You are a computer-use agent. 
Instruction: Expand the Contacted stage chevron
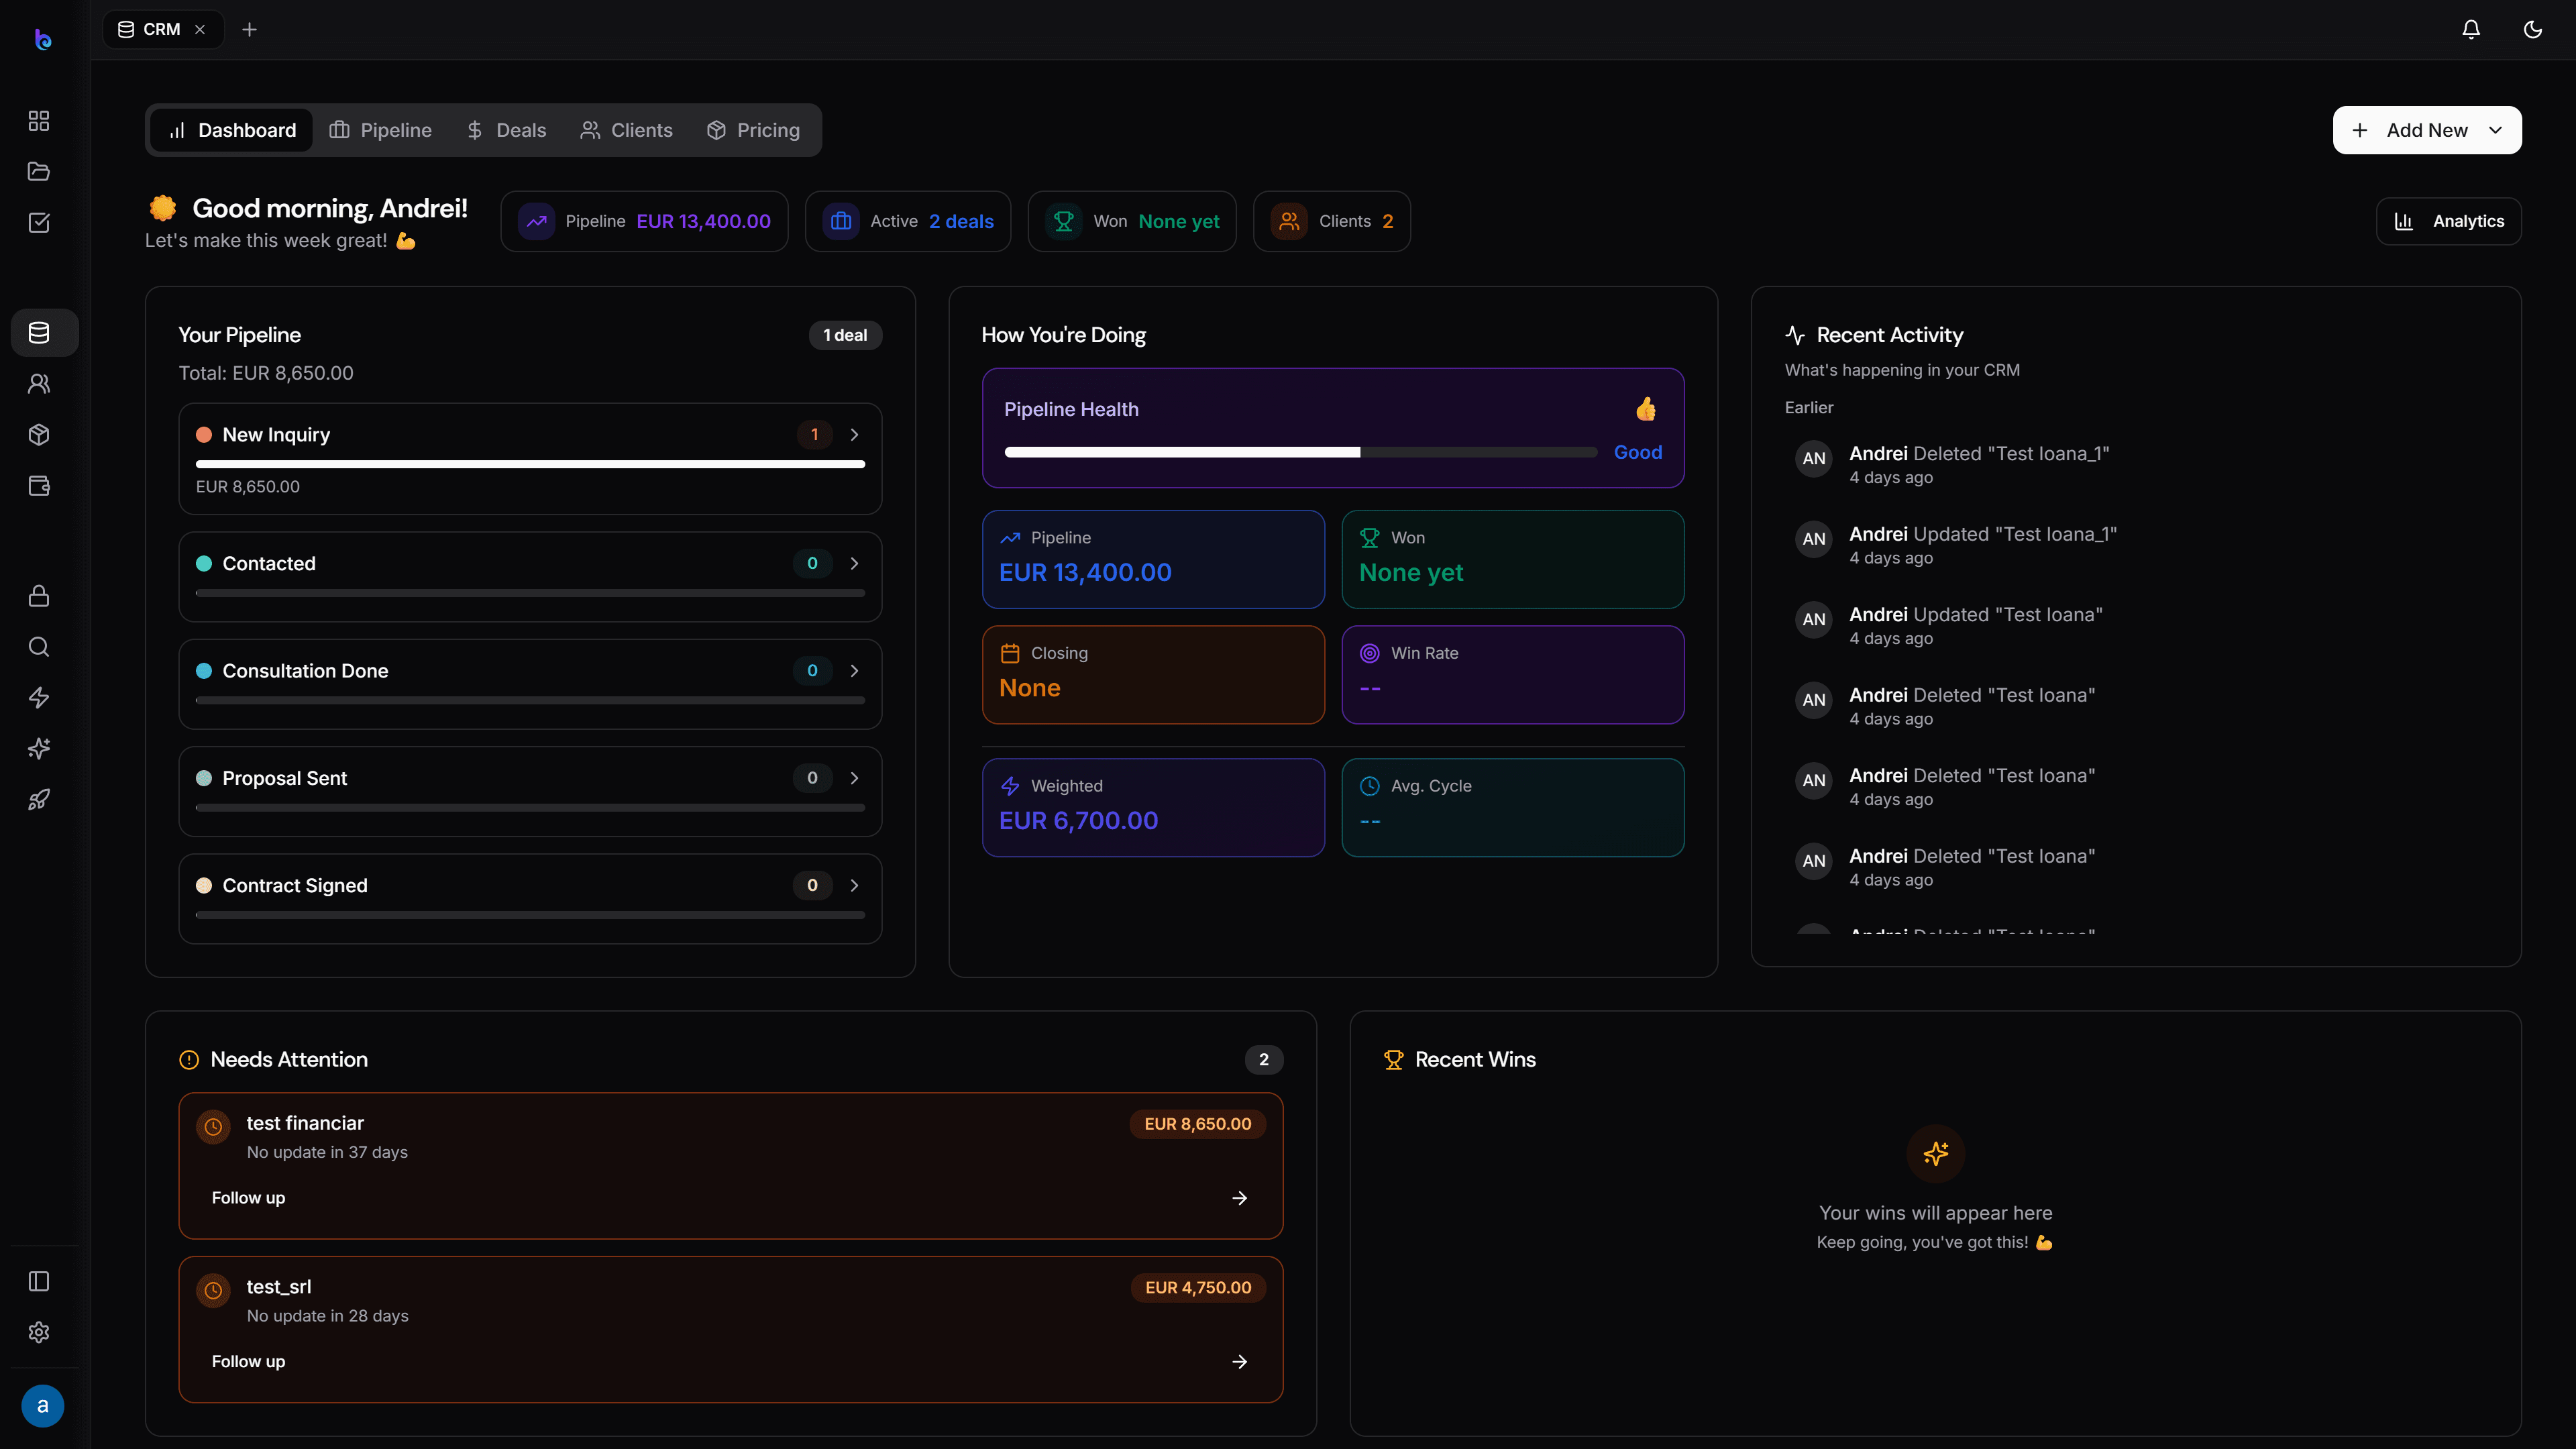tap(854, 564)
